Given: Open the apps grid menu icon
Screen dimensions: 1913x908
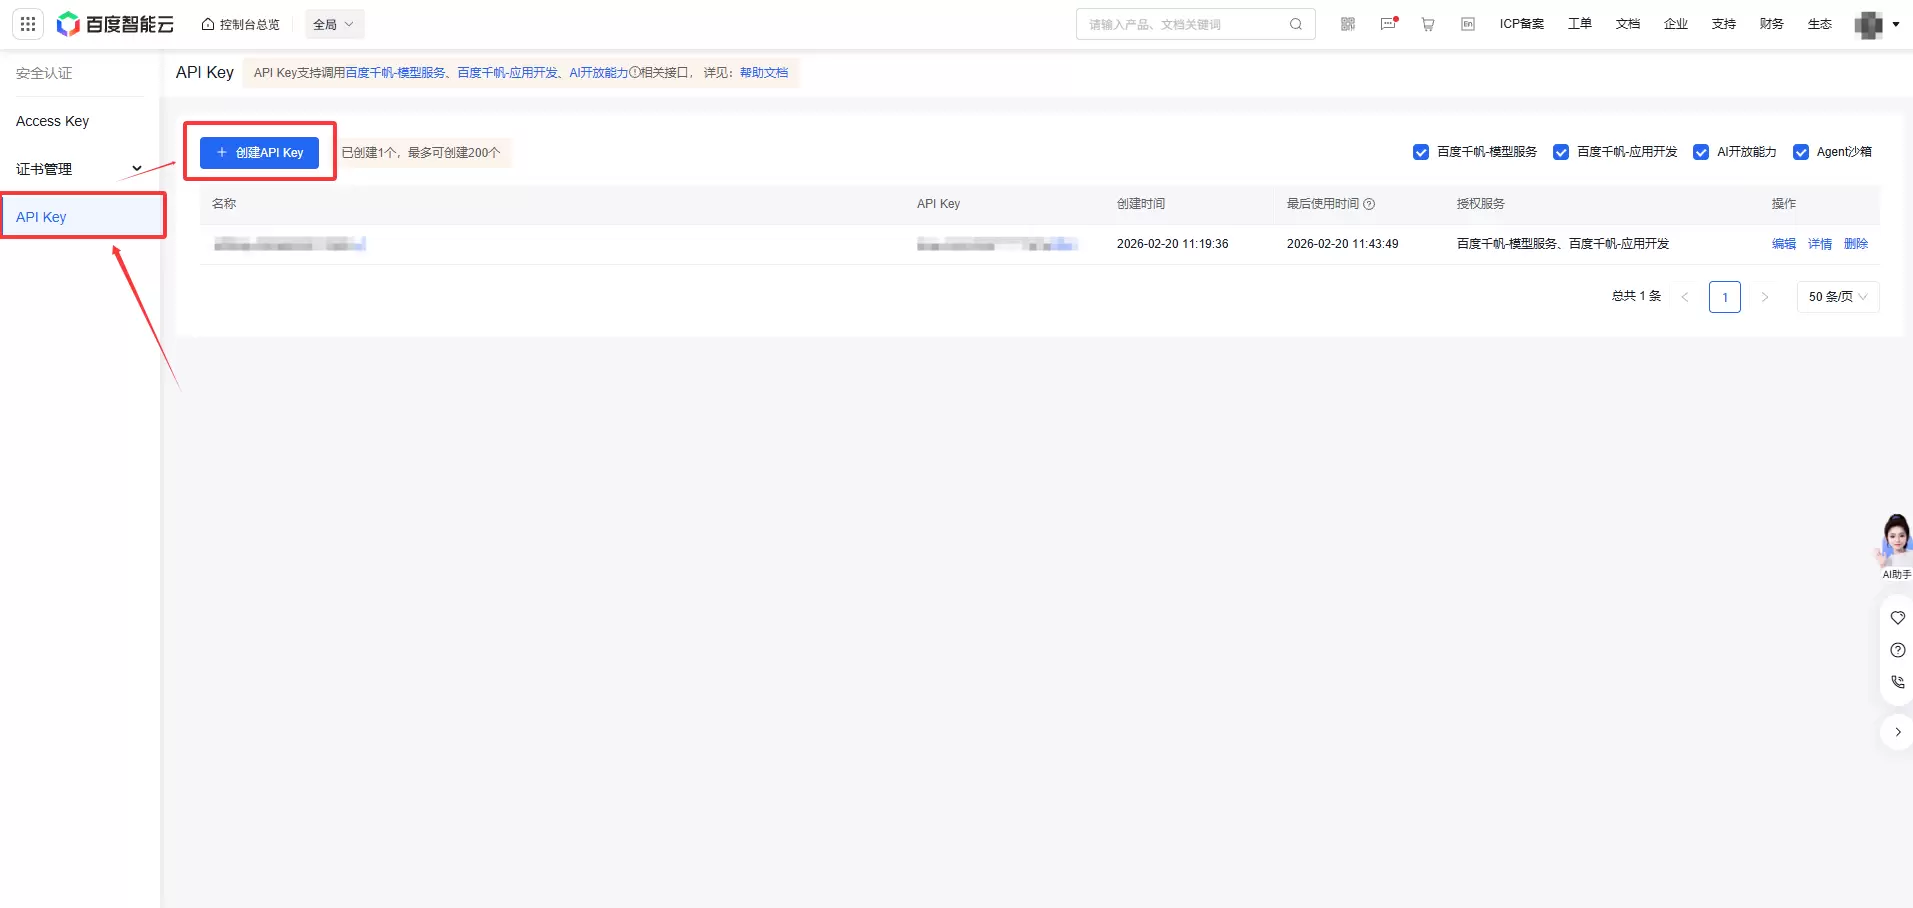Looking at the screenshot, I should 28,24.
